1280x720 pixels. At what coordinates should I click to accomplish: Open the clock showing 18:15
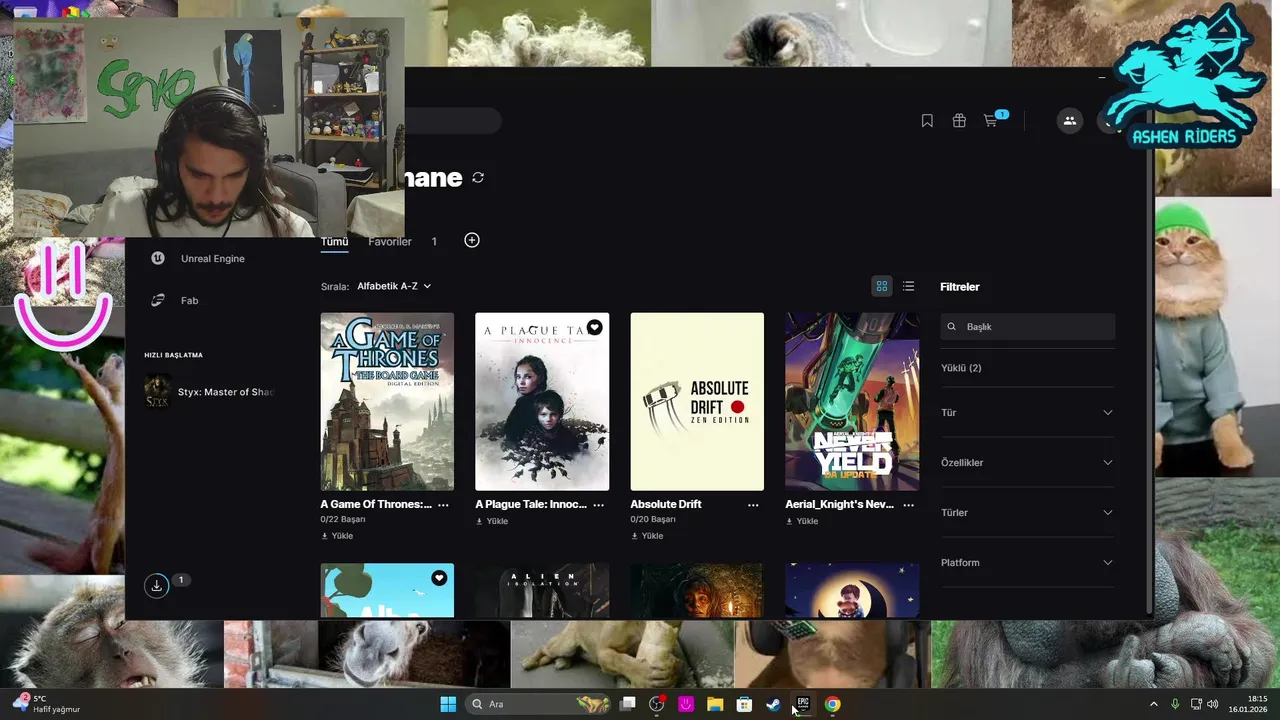(1249, 704)
